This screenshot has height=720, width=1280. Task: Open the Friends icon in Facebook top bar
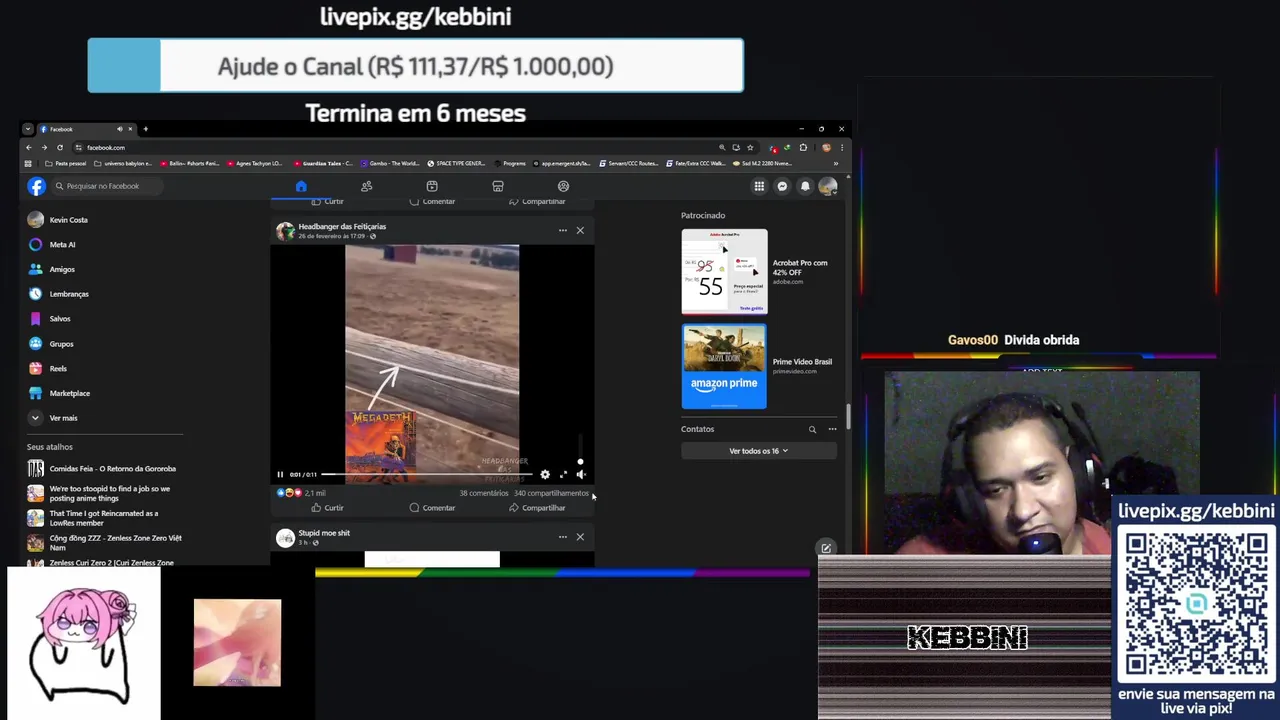coord(367,186)
